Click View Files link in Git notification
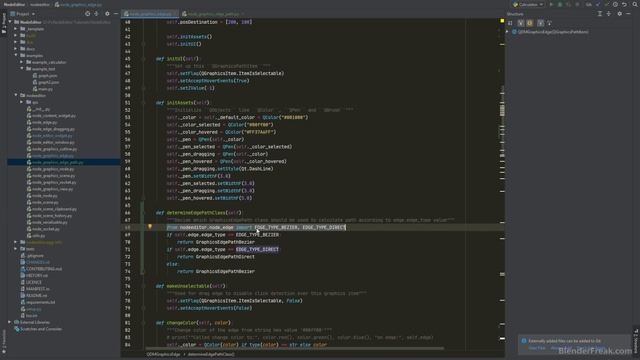The height and width of the screenshot is (360, 640). tap(537, 348)
